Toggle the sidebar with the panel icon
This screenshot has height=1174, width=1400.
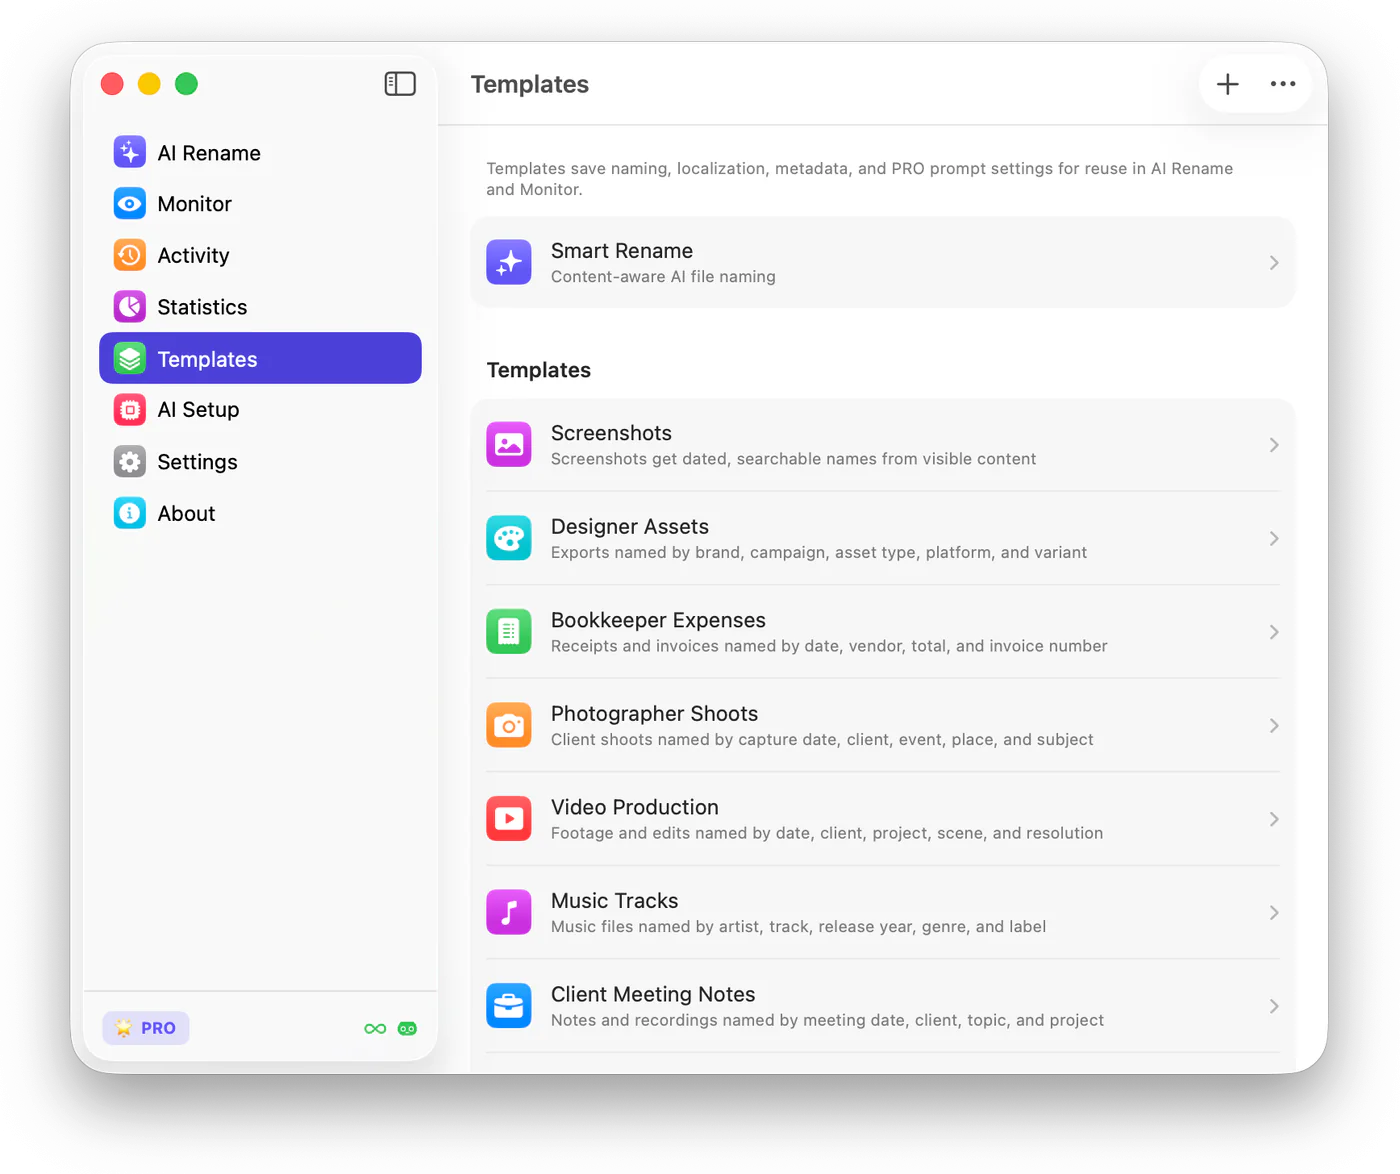pyautogui.click(x=400, y=84)
